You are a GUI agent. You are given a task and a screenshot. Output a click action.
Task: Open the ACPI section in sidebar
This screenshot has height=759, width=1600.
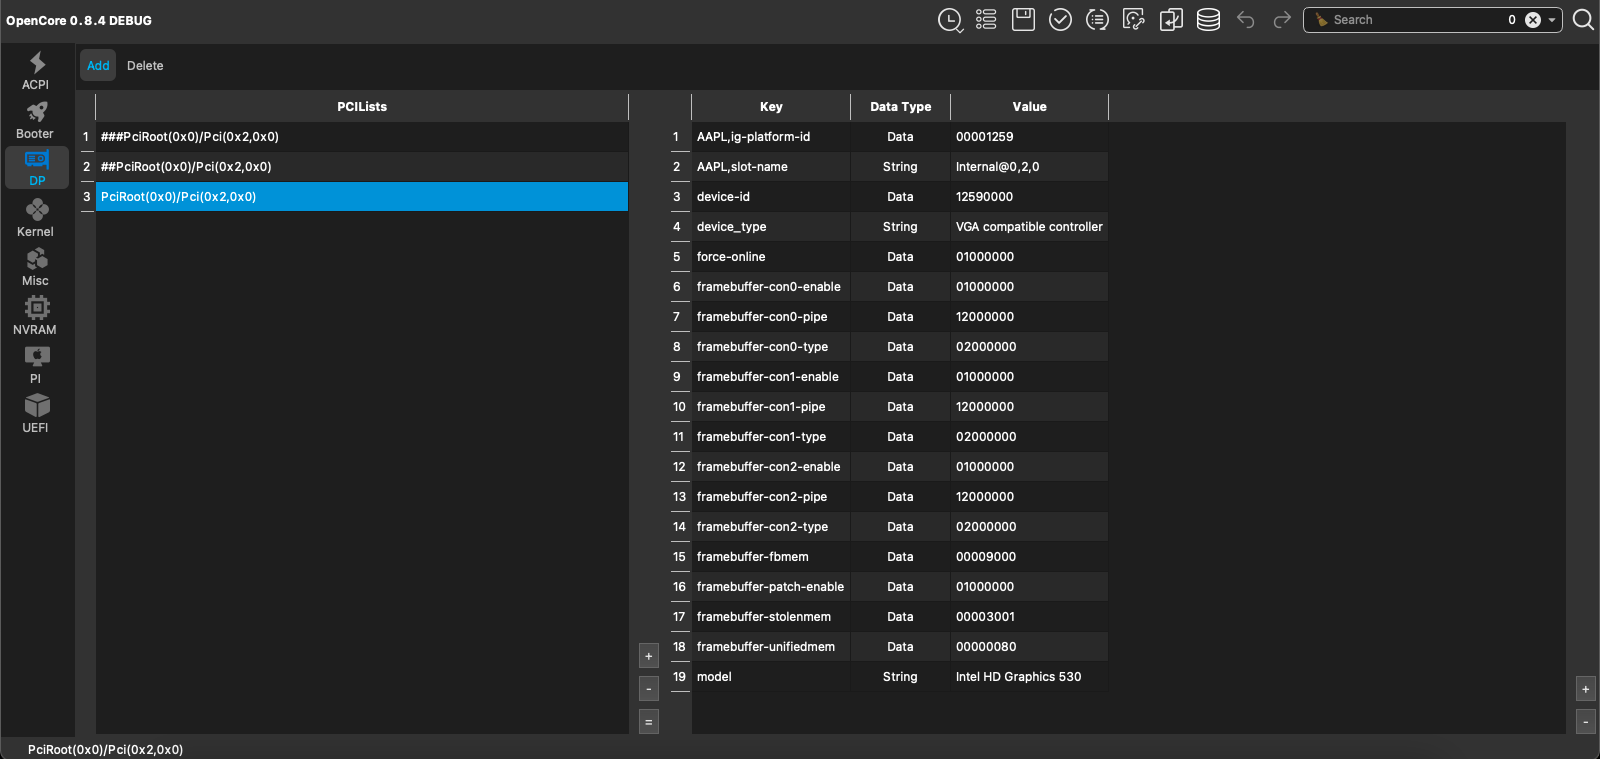36,71
